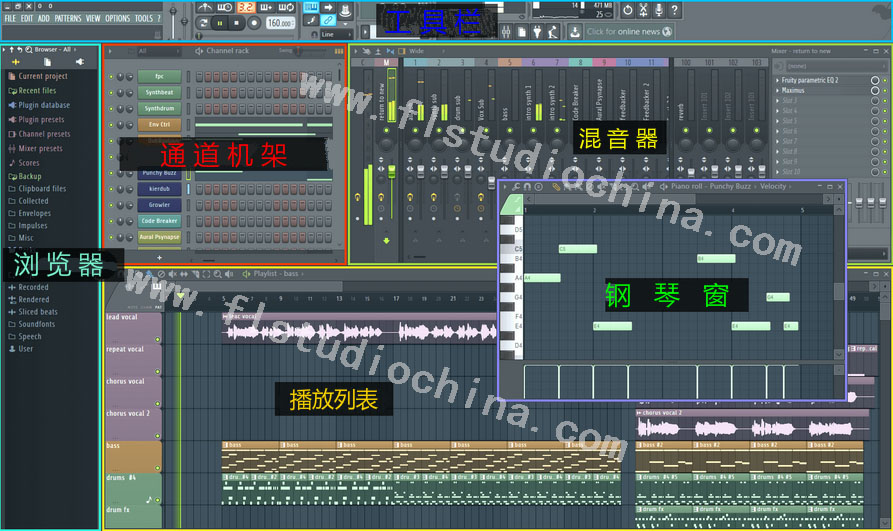Open mixer options menu arrow
Screen dimensions: 893x531
356,51
